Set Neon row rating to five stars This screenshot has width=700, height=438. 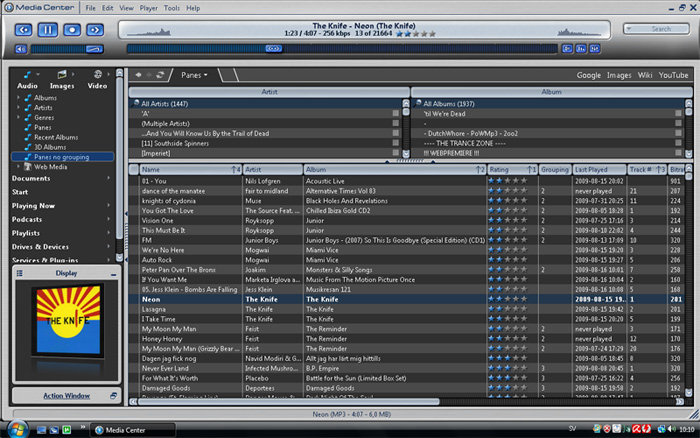coord(524,299)
